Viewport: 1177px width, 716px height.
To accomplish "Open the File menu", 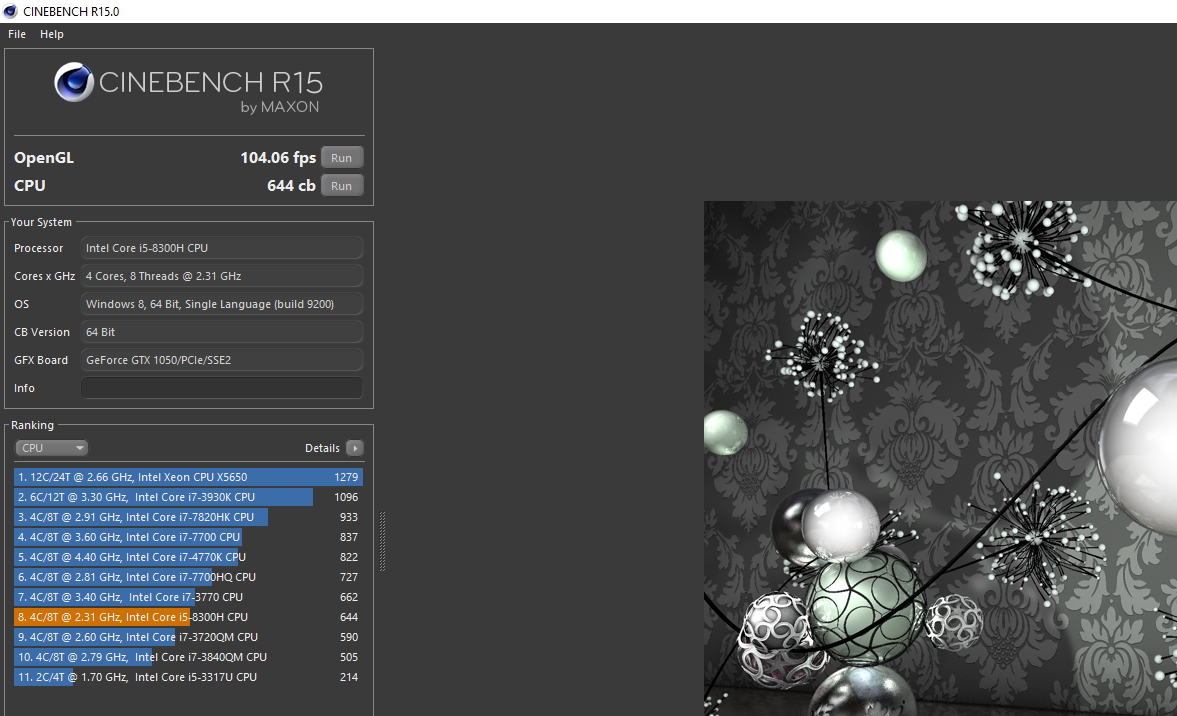I will click(17, 34).
